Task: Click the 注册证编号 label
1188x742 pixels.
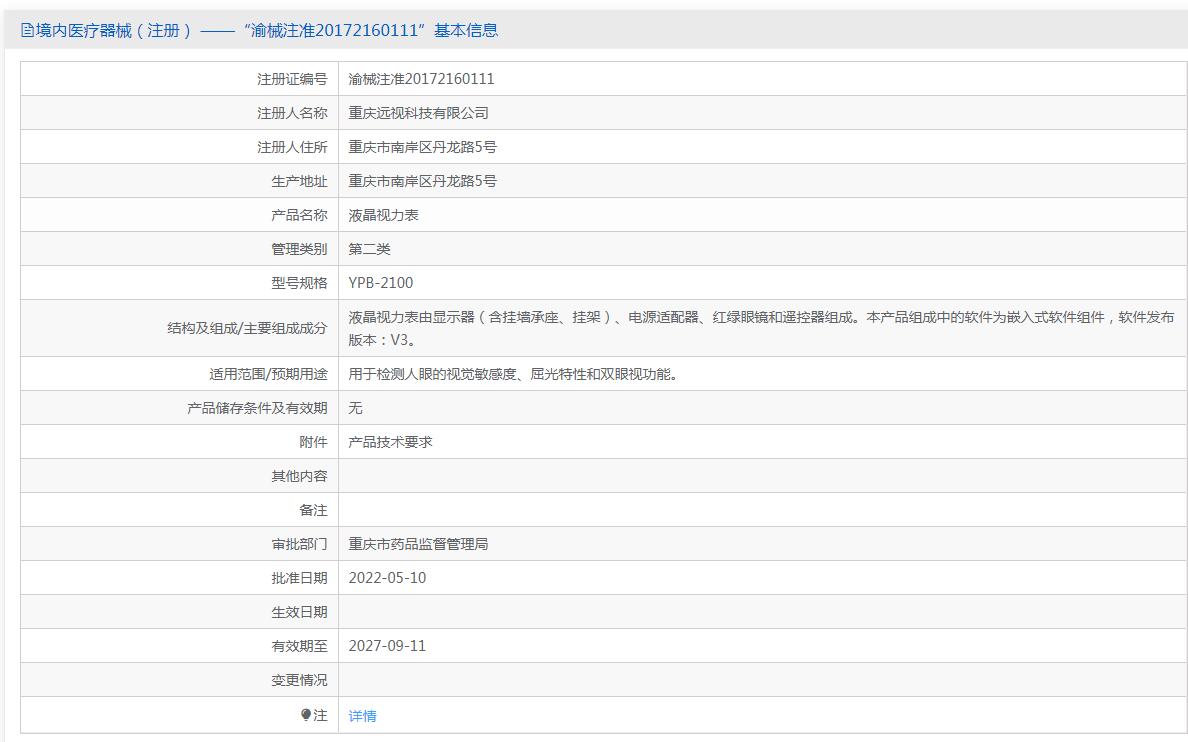Action: pyautogui.click(x=292, y=79)
